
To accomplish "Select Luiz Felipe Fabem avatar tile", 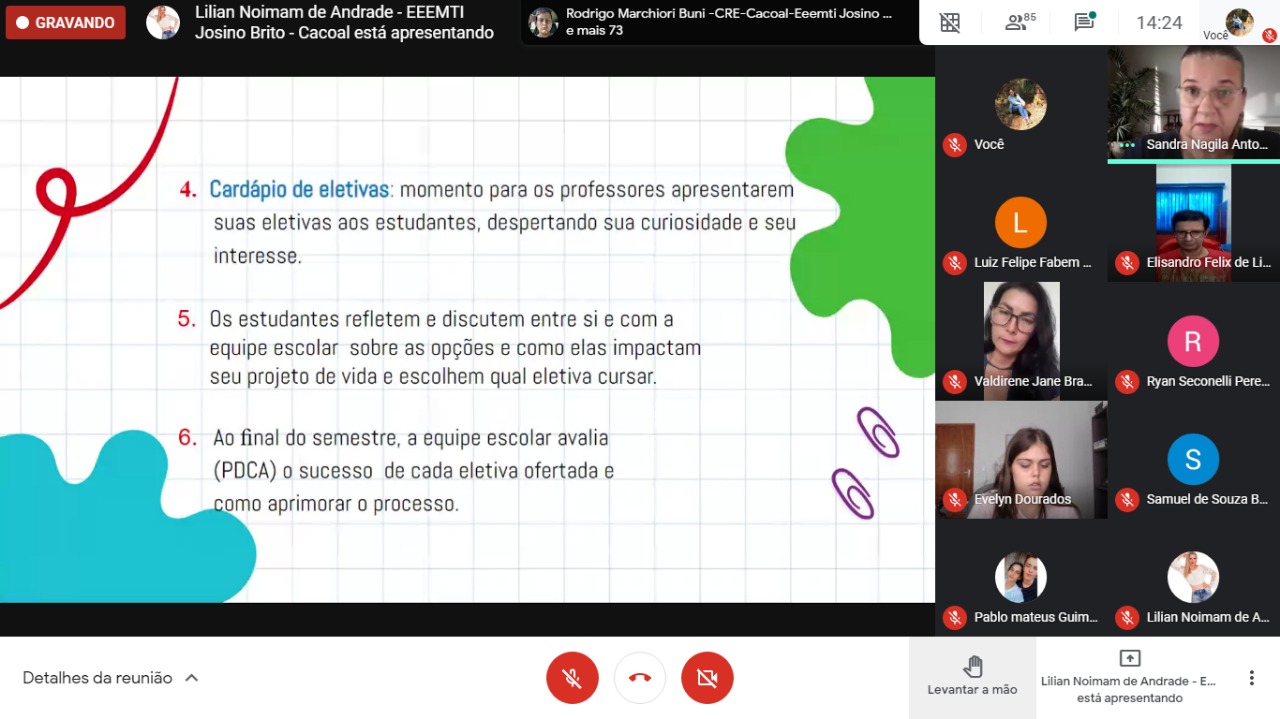I will coord(1021,222).
